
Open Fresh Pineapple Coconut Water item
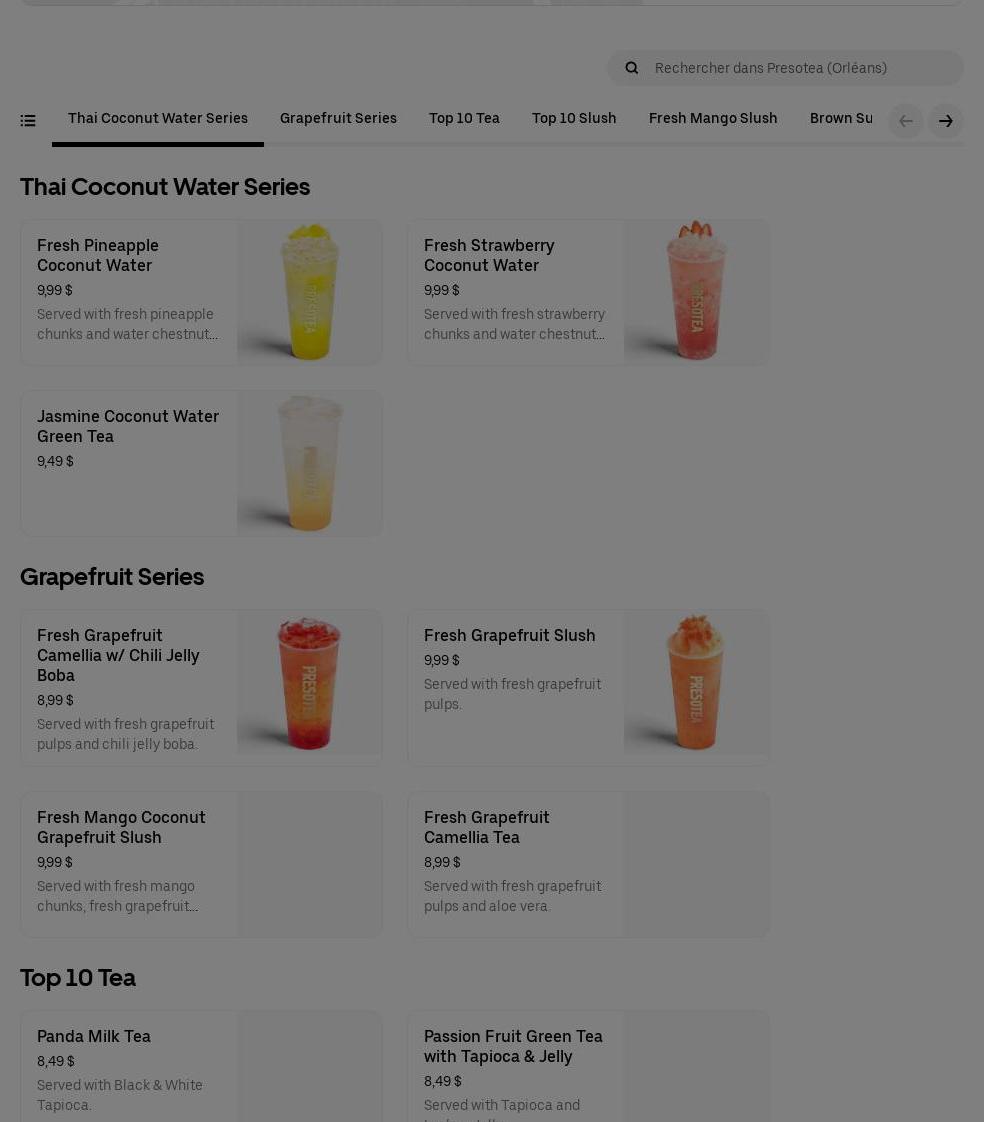pos(201,292)
